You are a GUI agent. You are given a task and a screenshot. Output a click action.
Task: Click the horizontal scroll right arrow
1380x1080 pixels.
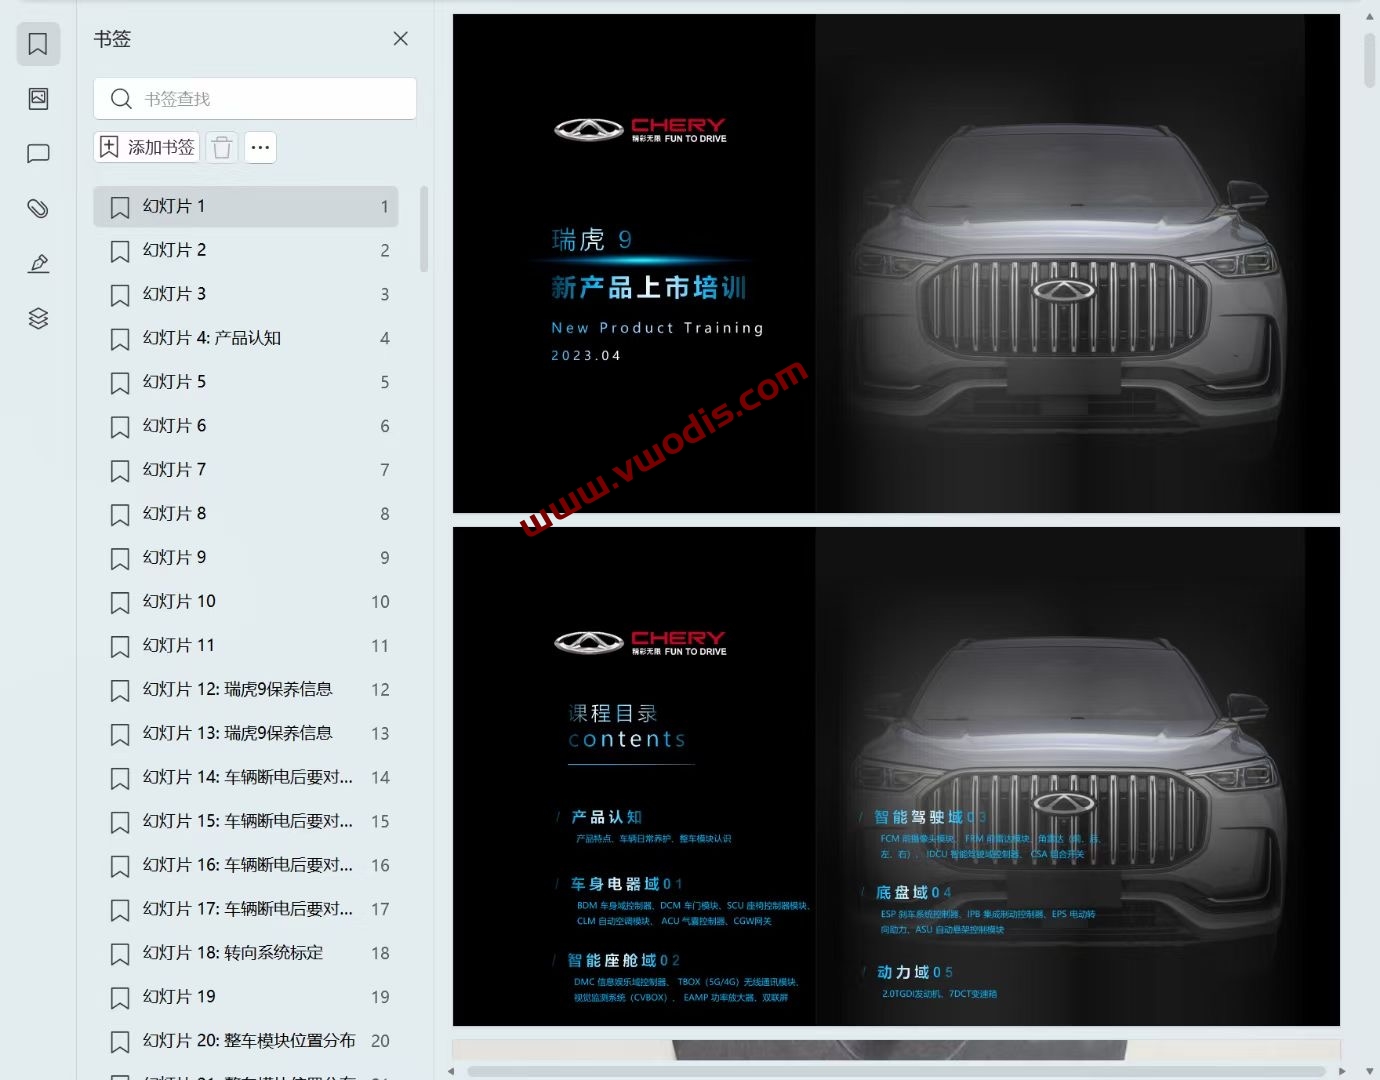click(x=1340, y=1071)
